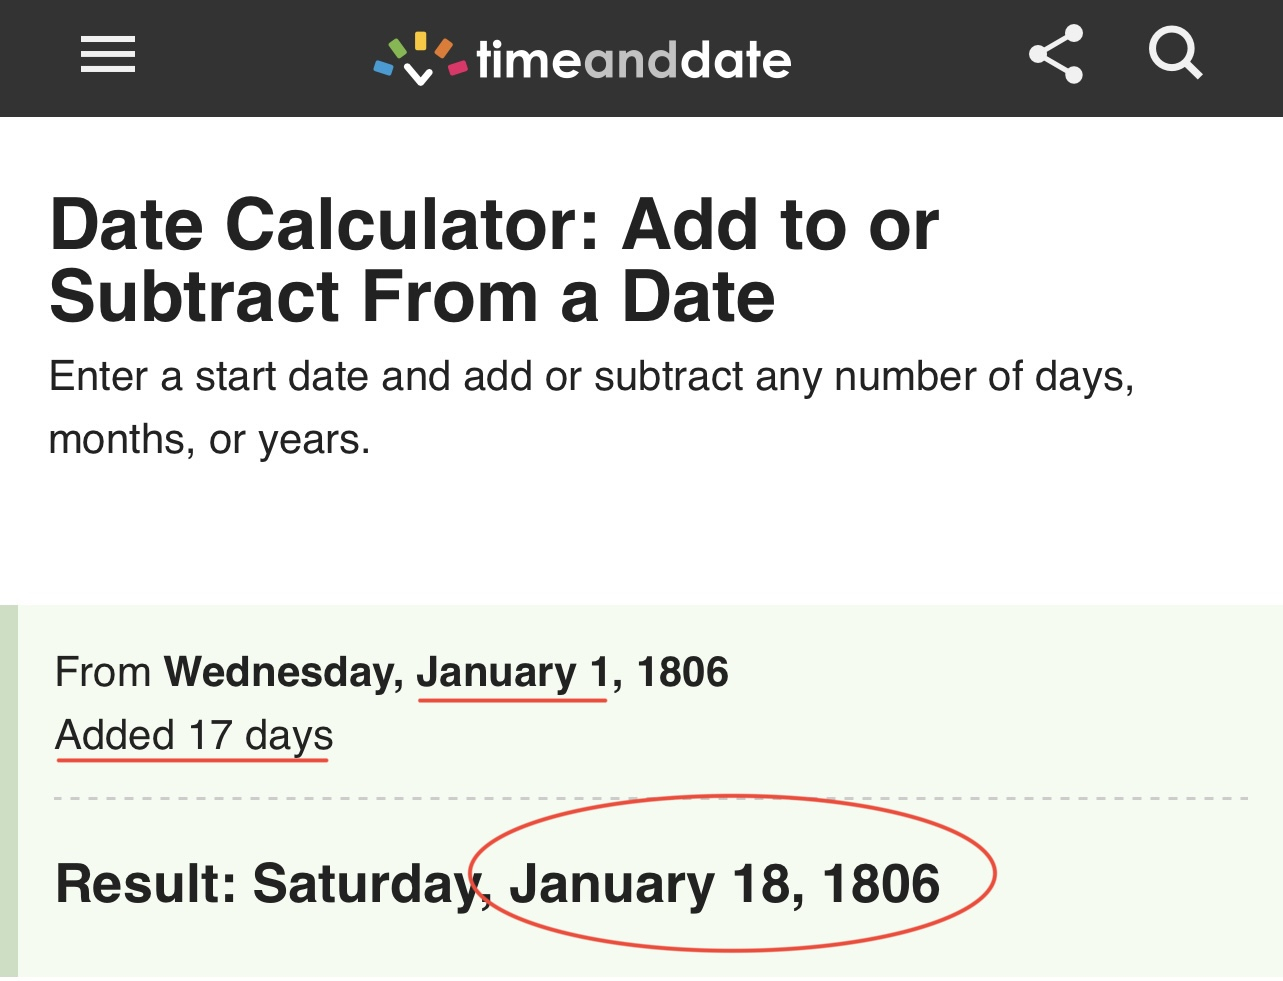Click the 'Added 17 days' line
1283x981 pixels.
[194, 735]
